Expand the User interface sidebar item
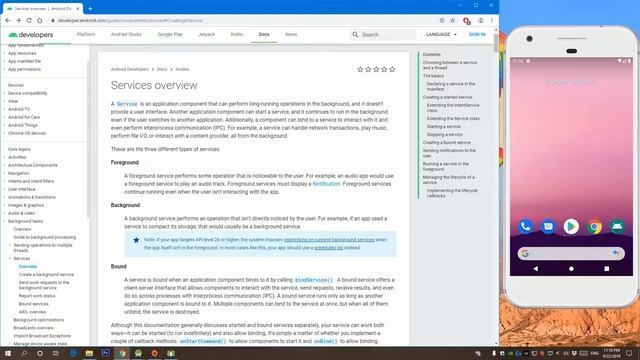The width and height of the screenshot is (640, 360). [5, 189]
